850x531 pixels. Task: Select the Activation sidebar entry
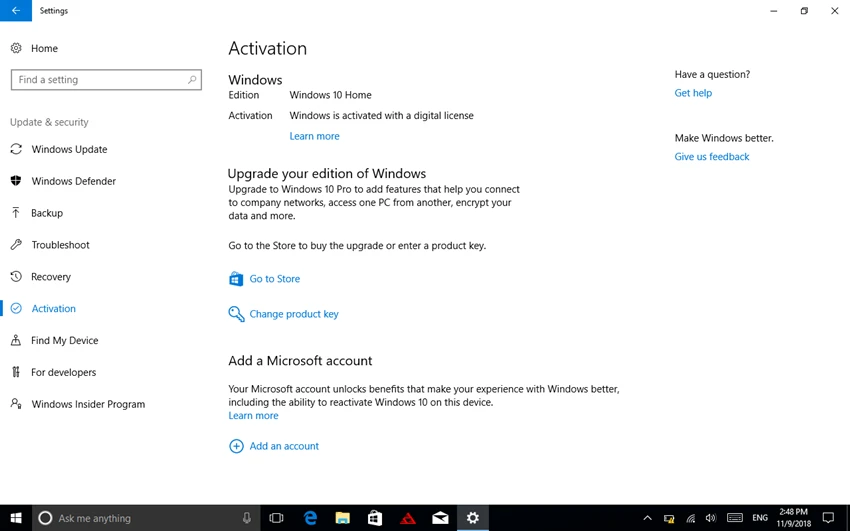click(x=54, y=308)
